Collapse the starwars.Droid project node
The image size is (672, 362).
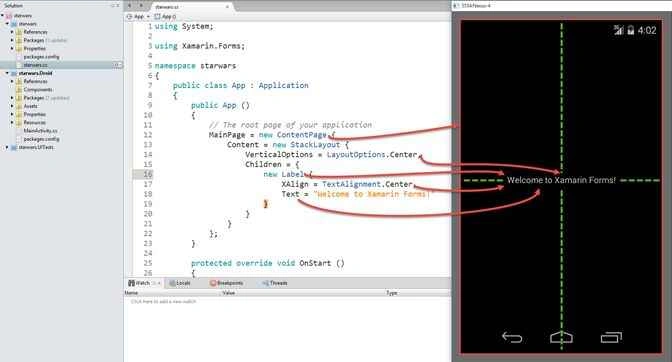[x=7, y=73]
